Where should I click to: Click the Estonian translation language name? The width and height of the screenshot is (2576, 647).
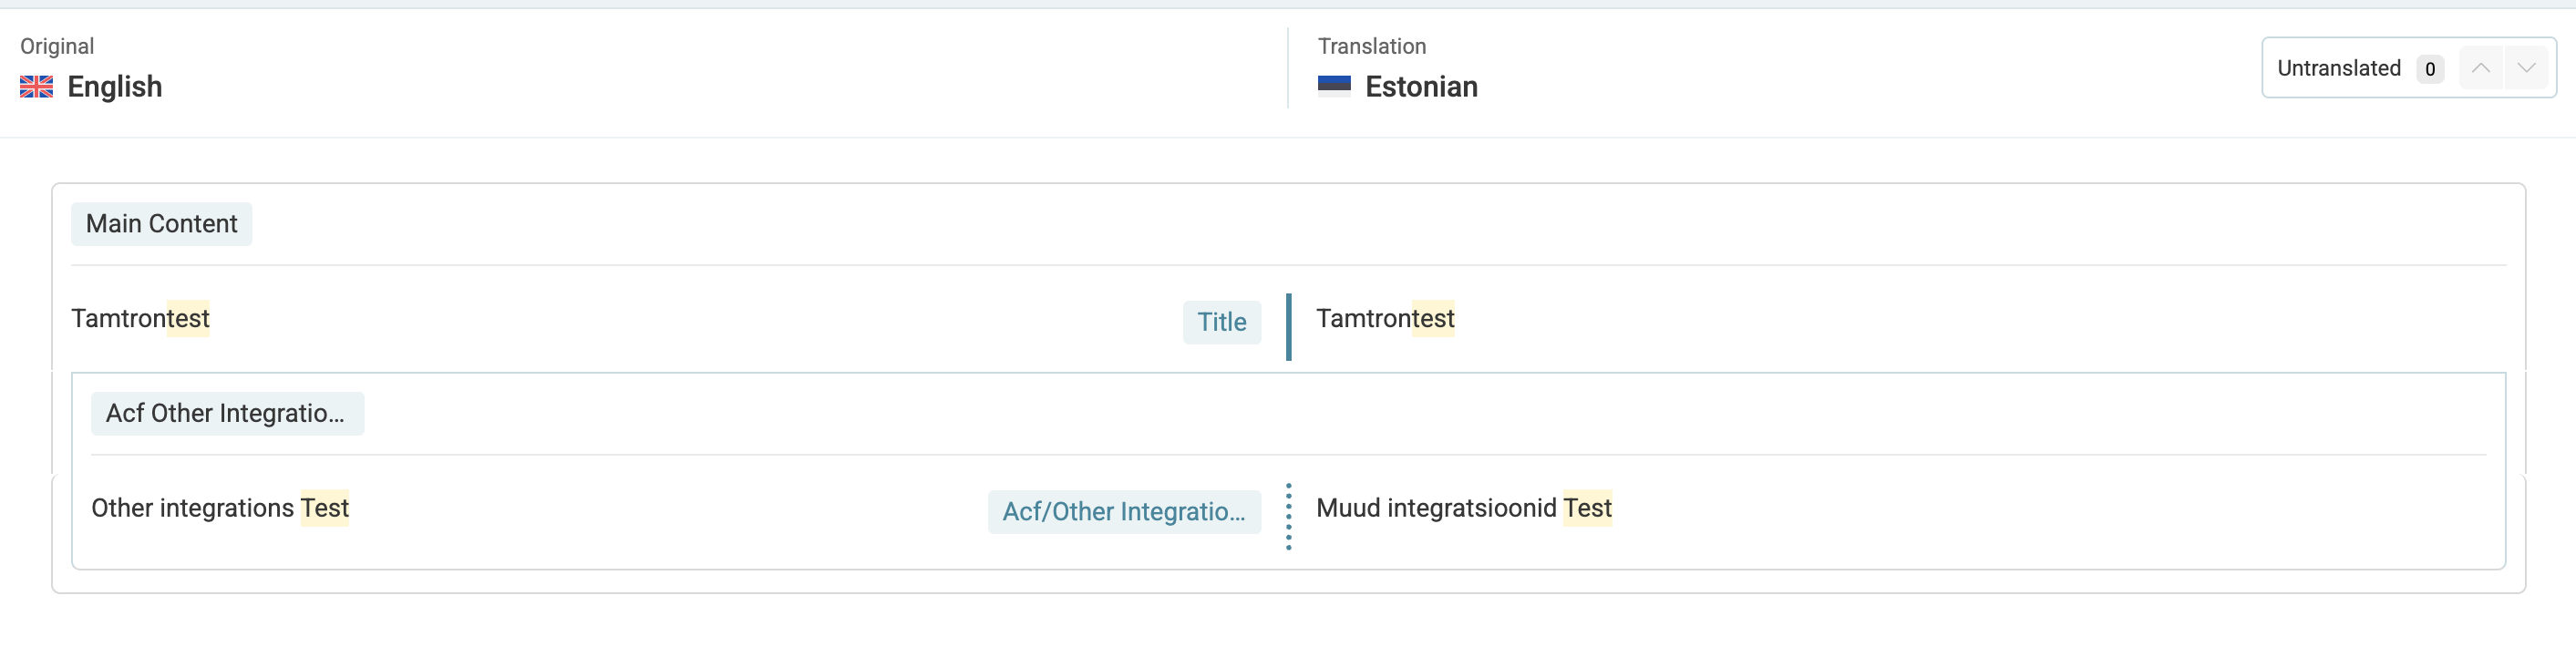tap(1422, 87)
